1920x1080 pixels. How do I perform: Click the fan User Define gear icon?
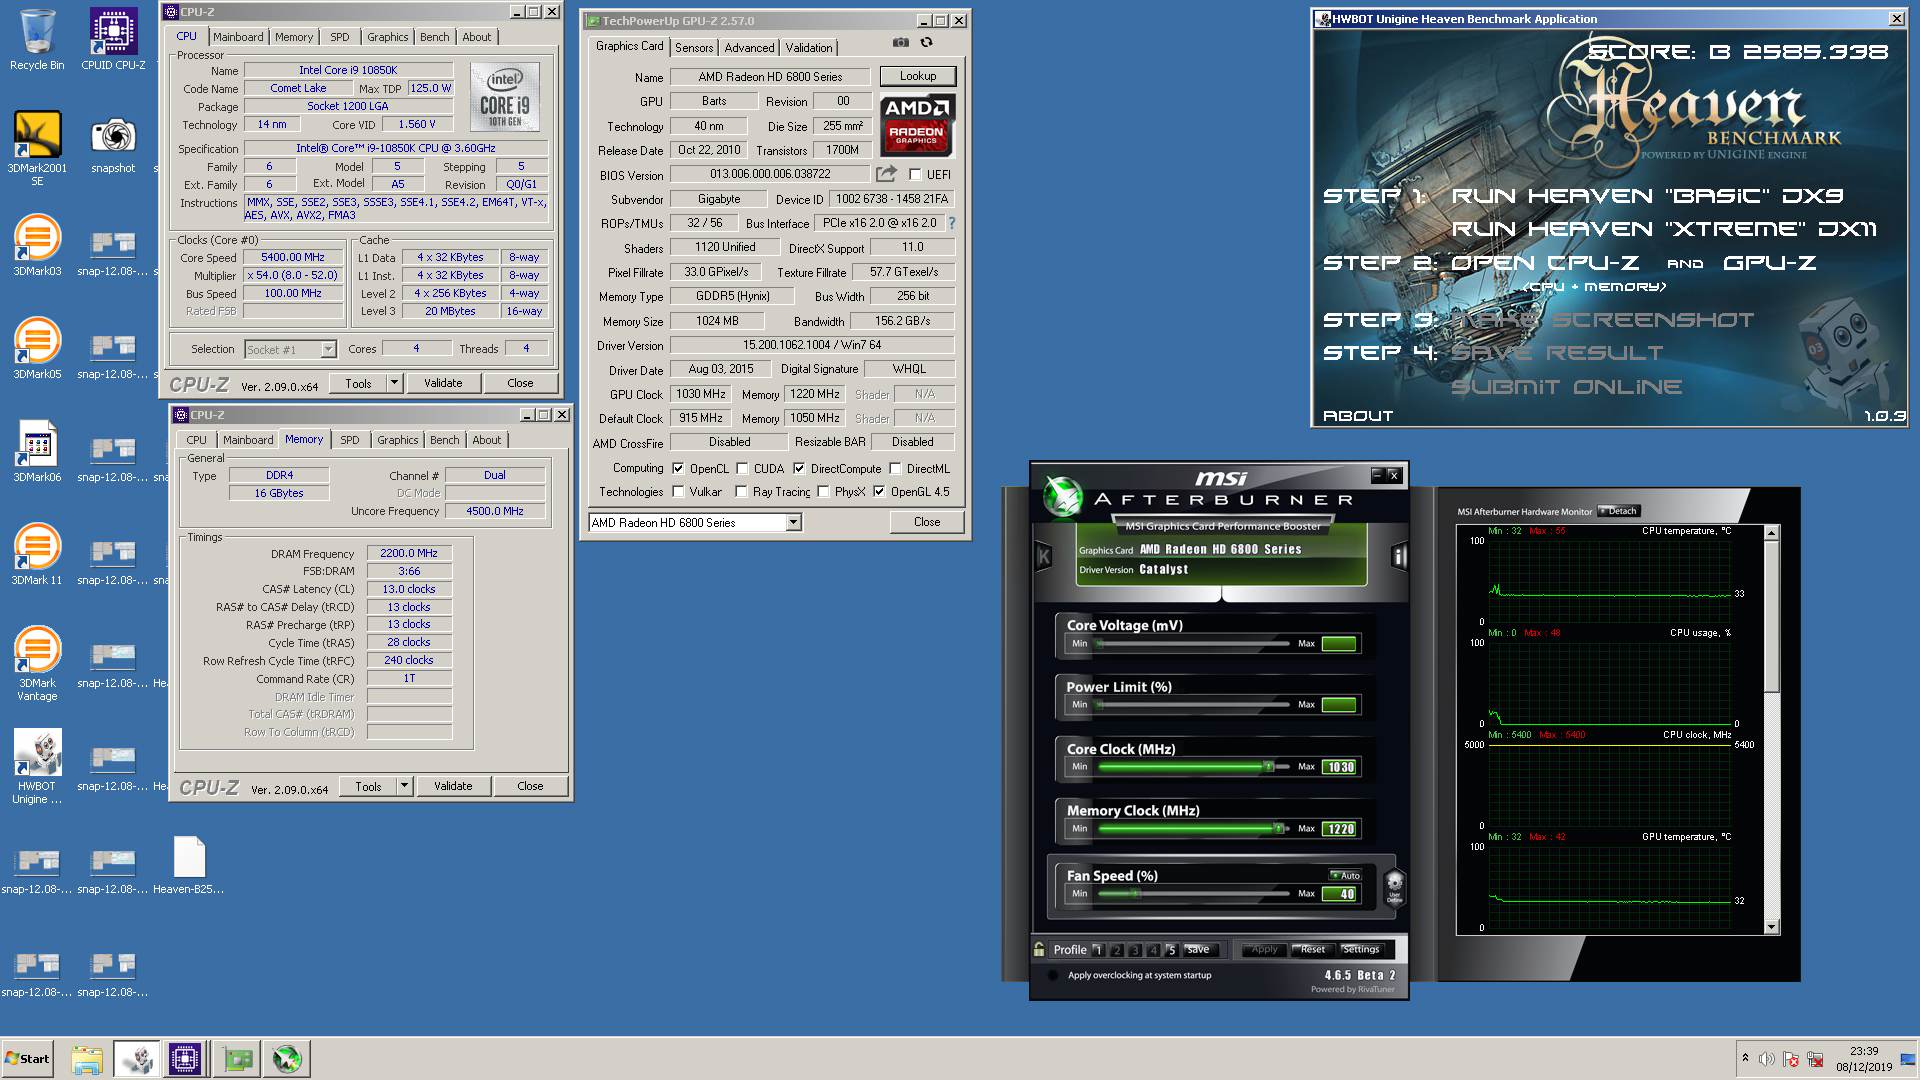[x=1394, y=887]
